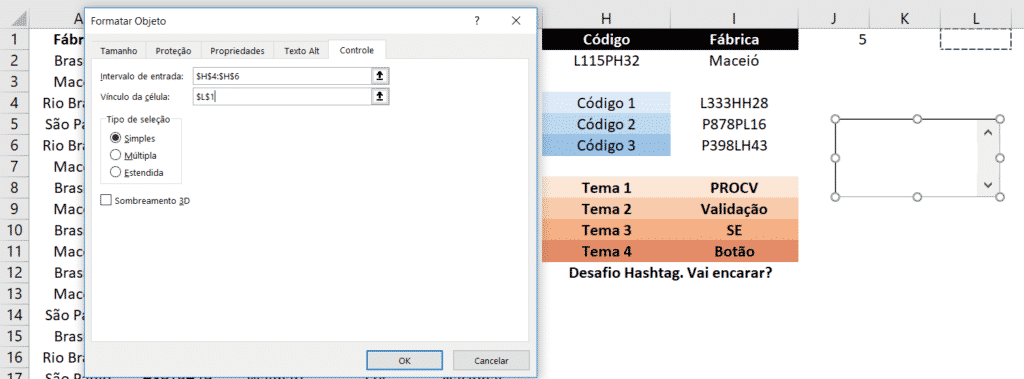Image resolution: width=1024 pixels, height=379 pixels.
Task: Click the Botão cell
Action: pyautogui.click(x=735, y=252)
